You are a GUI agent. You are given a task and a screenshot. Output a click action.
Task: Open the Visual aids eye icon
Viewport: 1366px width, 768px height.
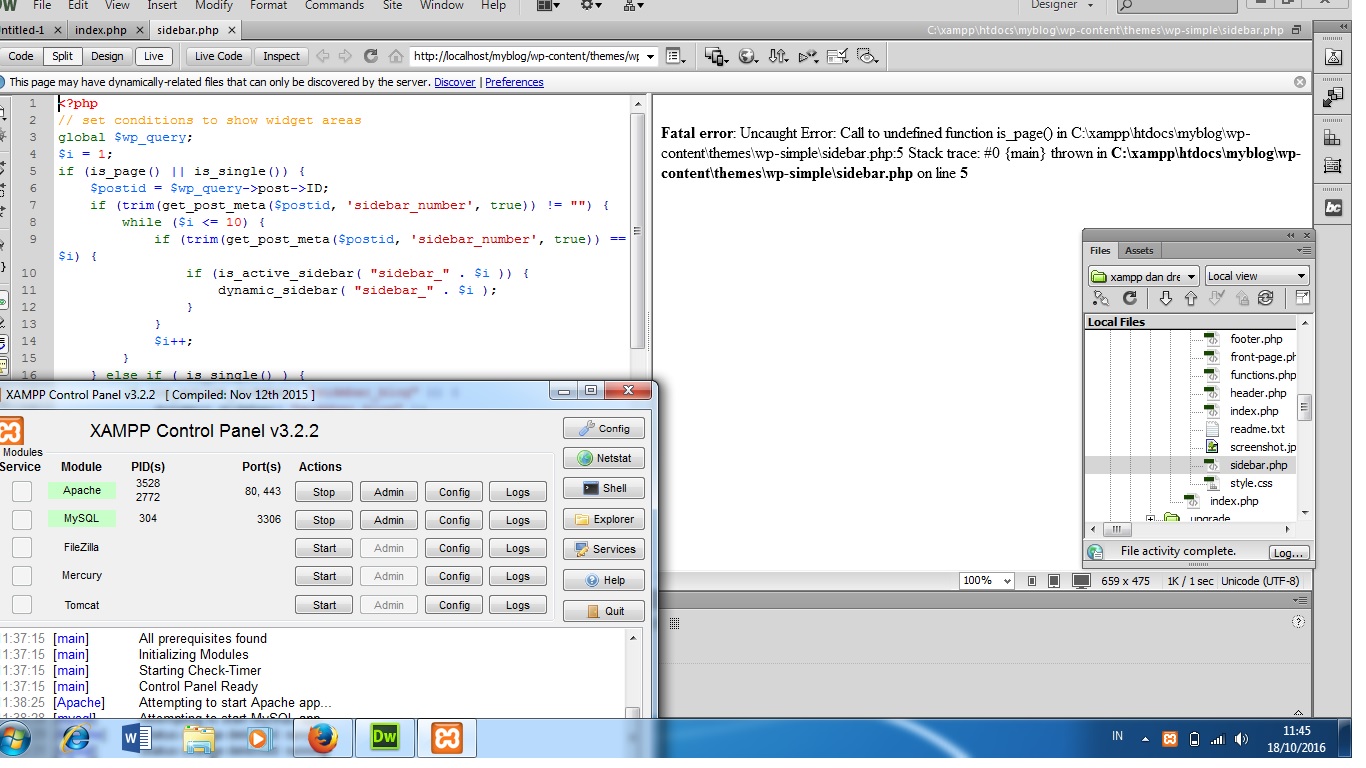click(868, 56)
